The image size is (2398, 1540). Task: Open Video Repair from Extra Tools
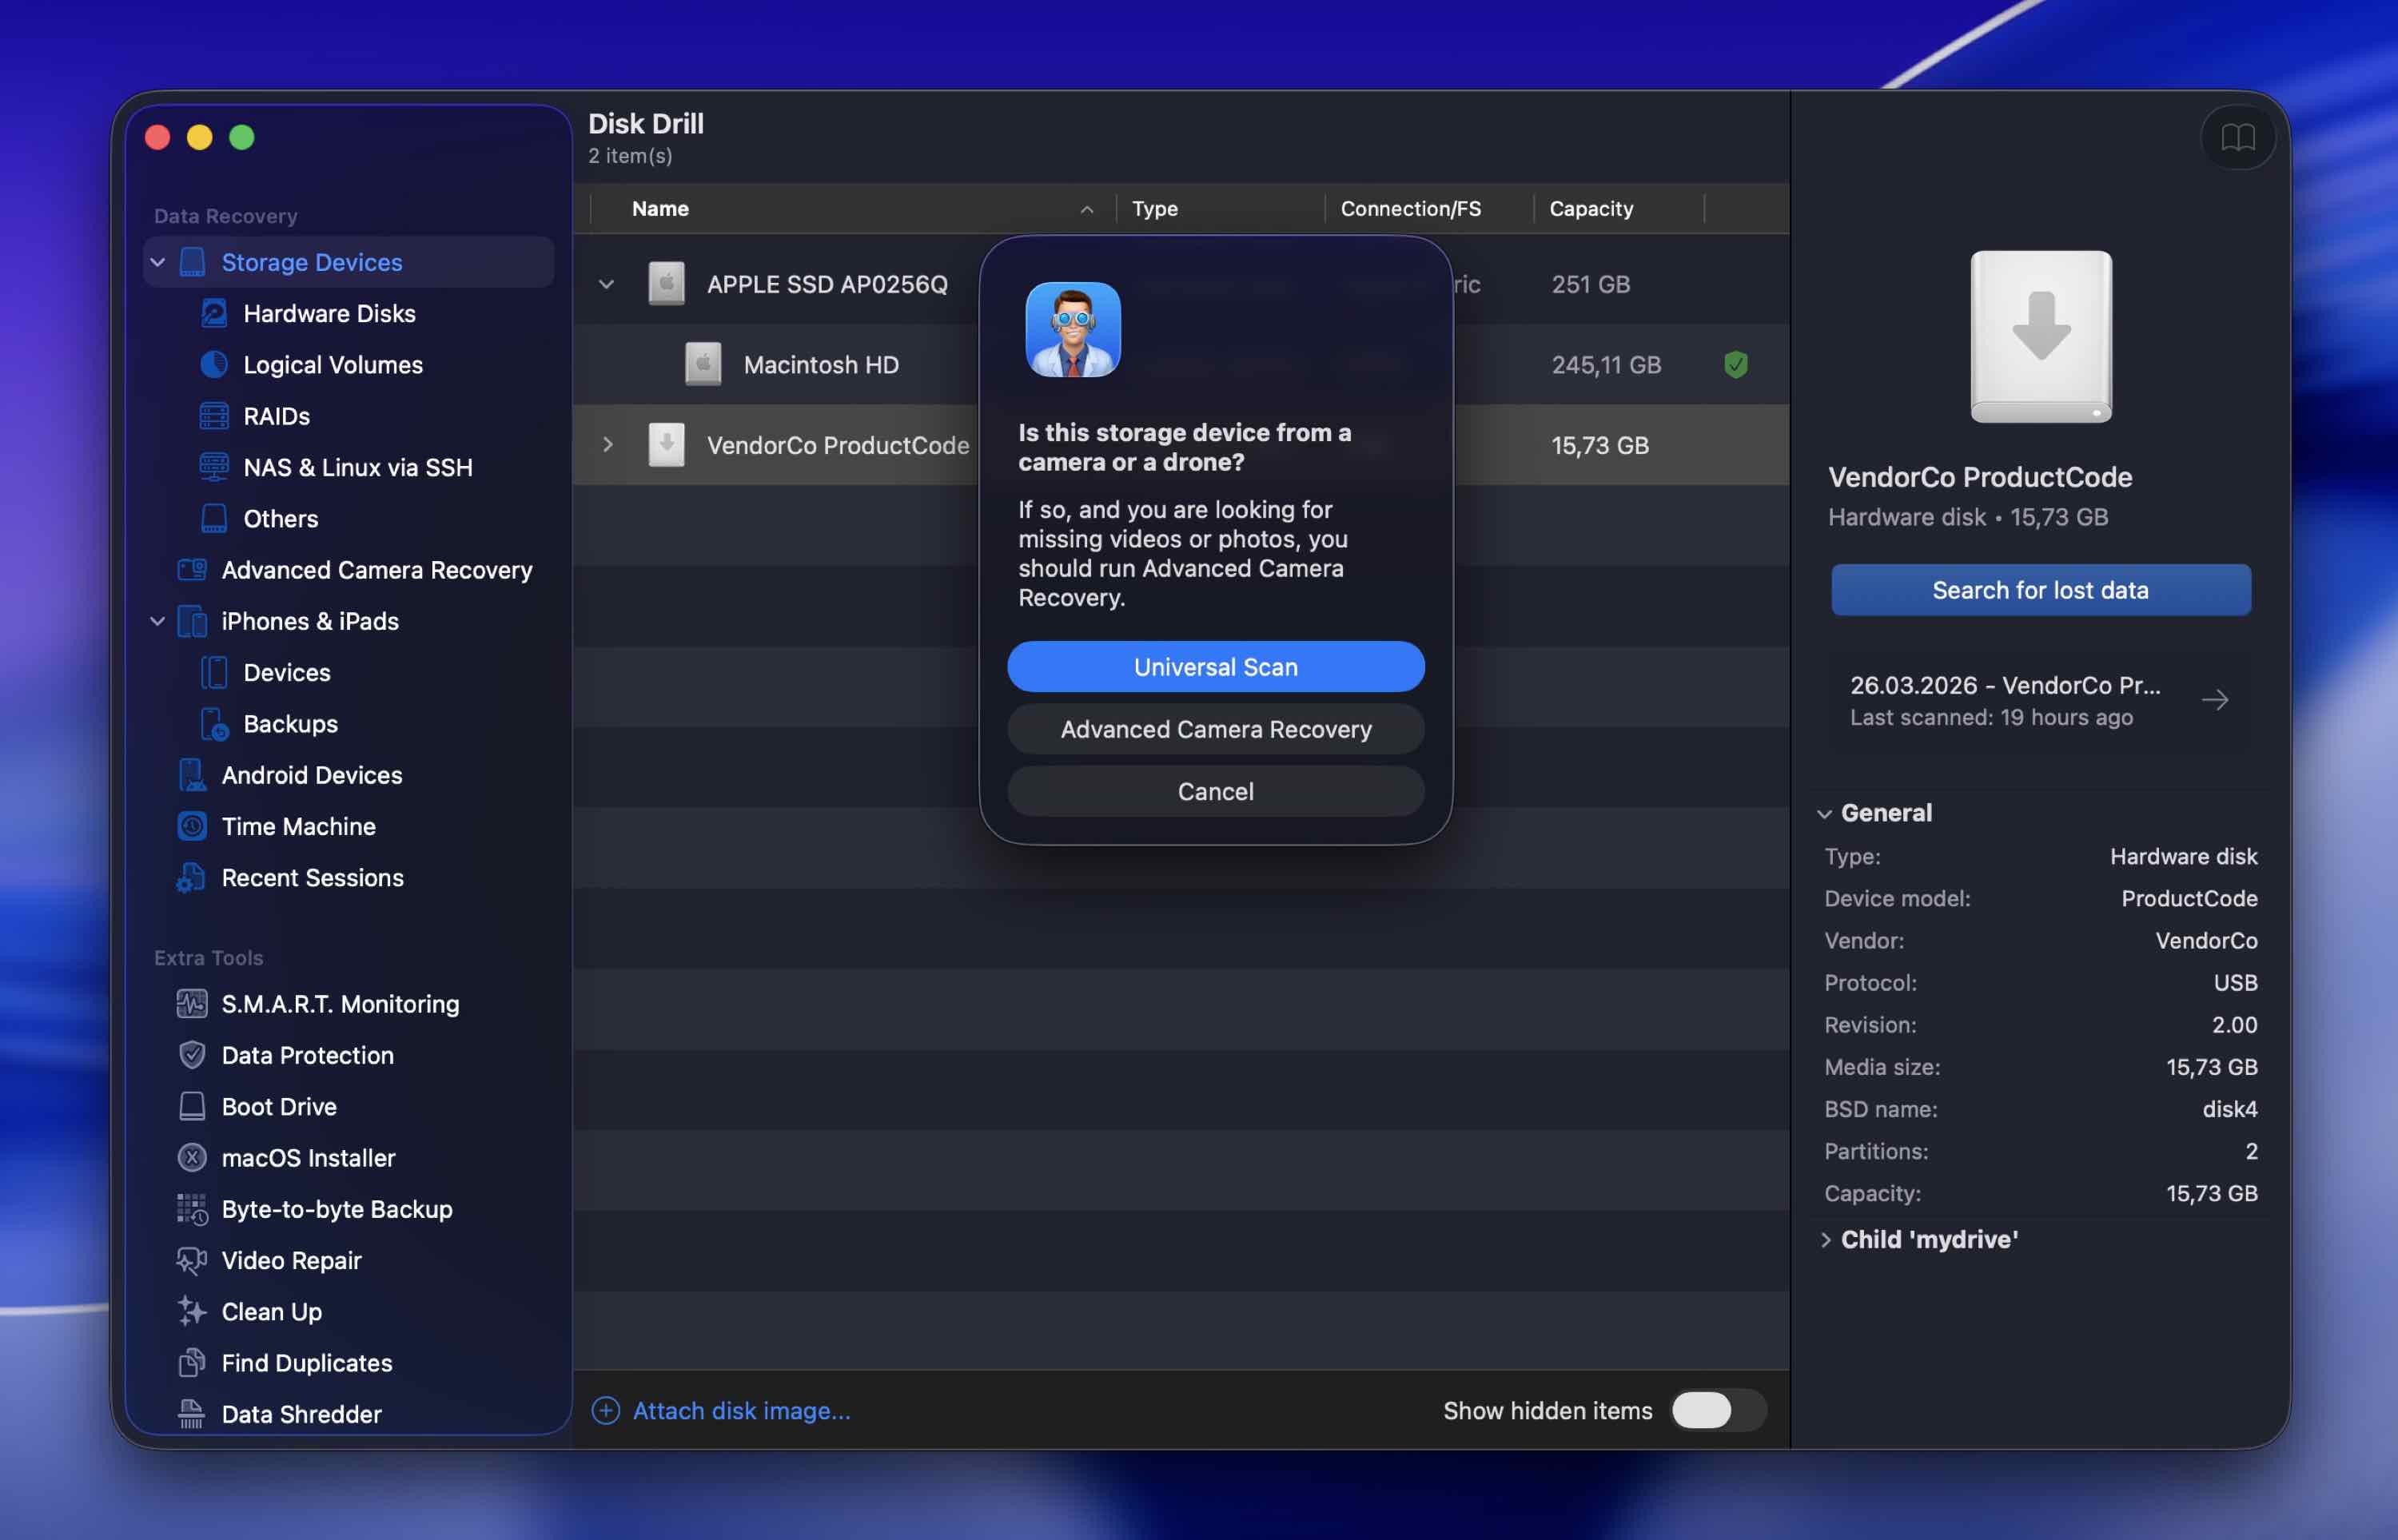[292, 1260]
